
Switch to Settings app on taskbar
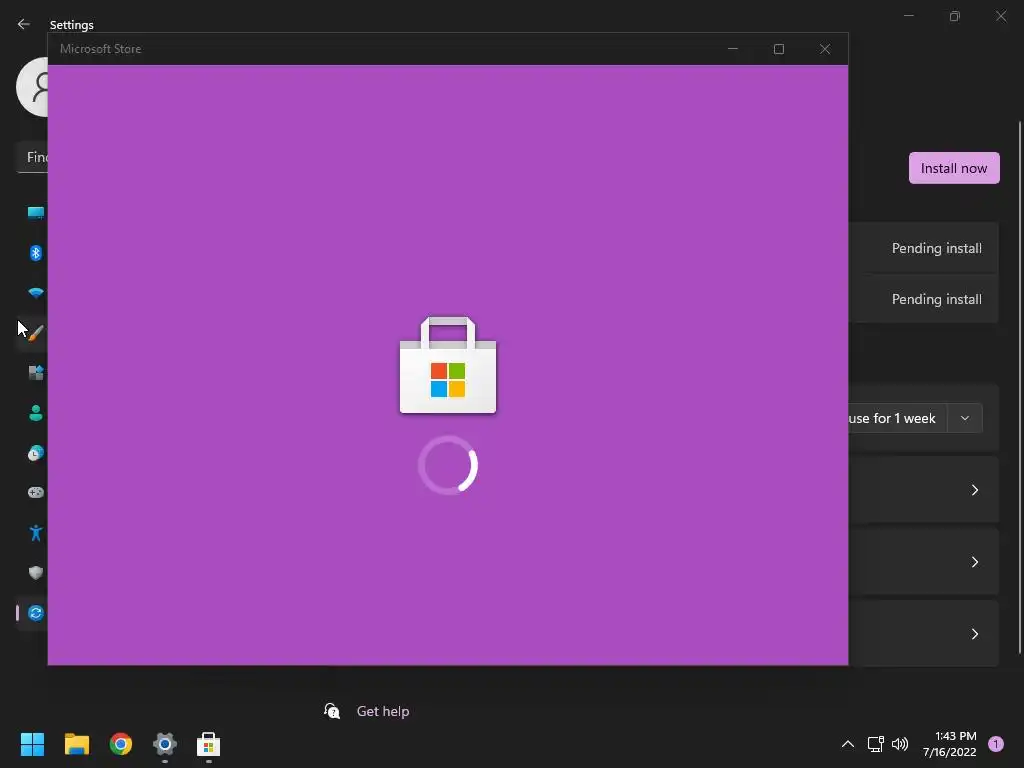[165, 744]
